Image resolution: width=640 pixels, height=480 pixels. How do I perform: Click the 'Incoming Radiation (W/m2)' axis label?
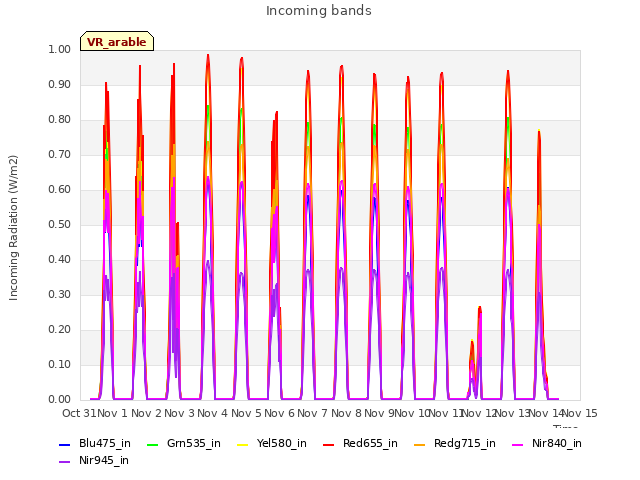[x=13, y=228]
